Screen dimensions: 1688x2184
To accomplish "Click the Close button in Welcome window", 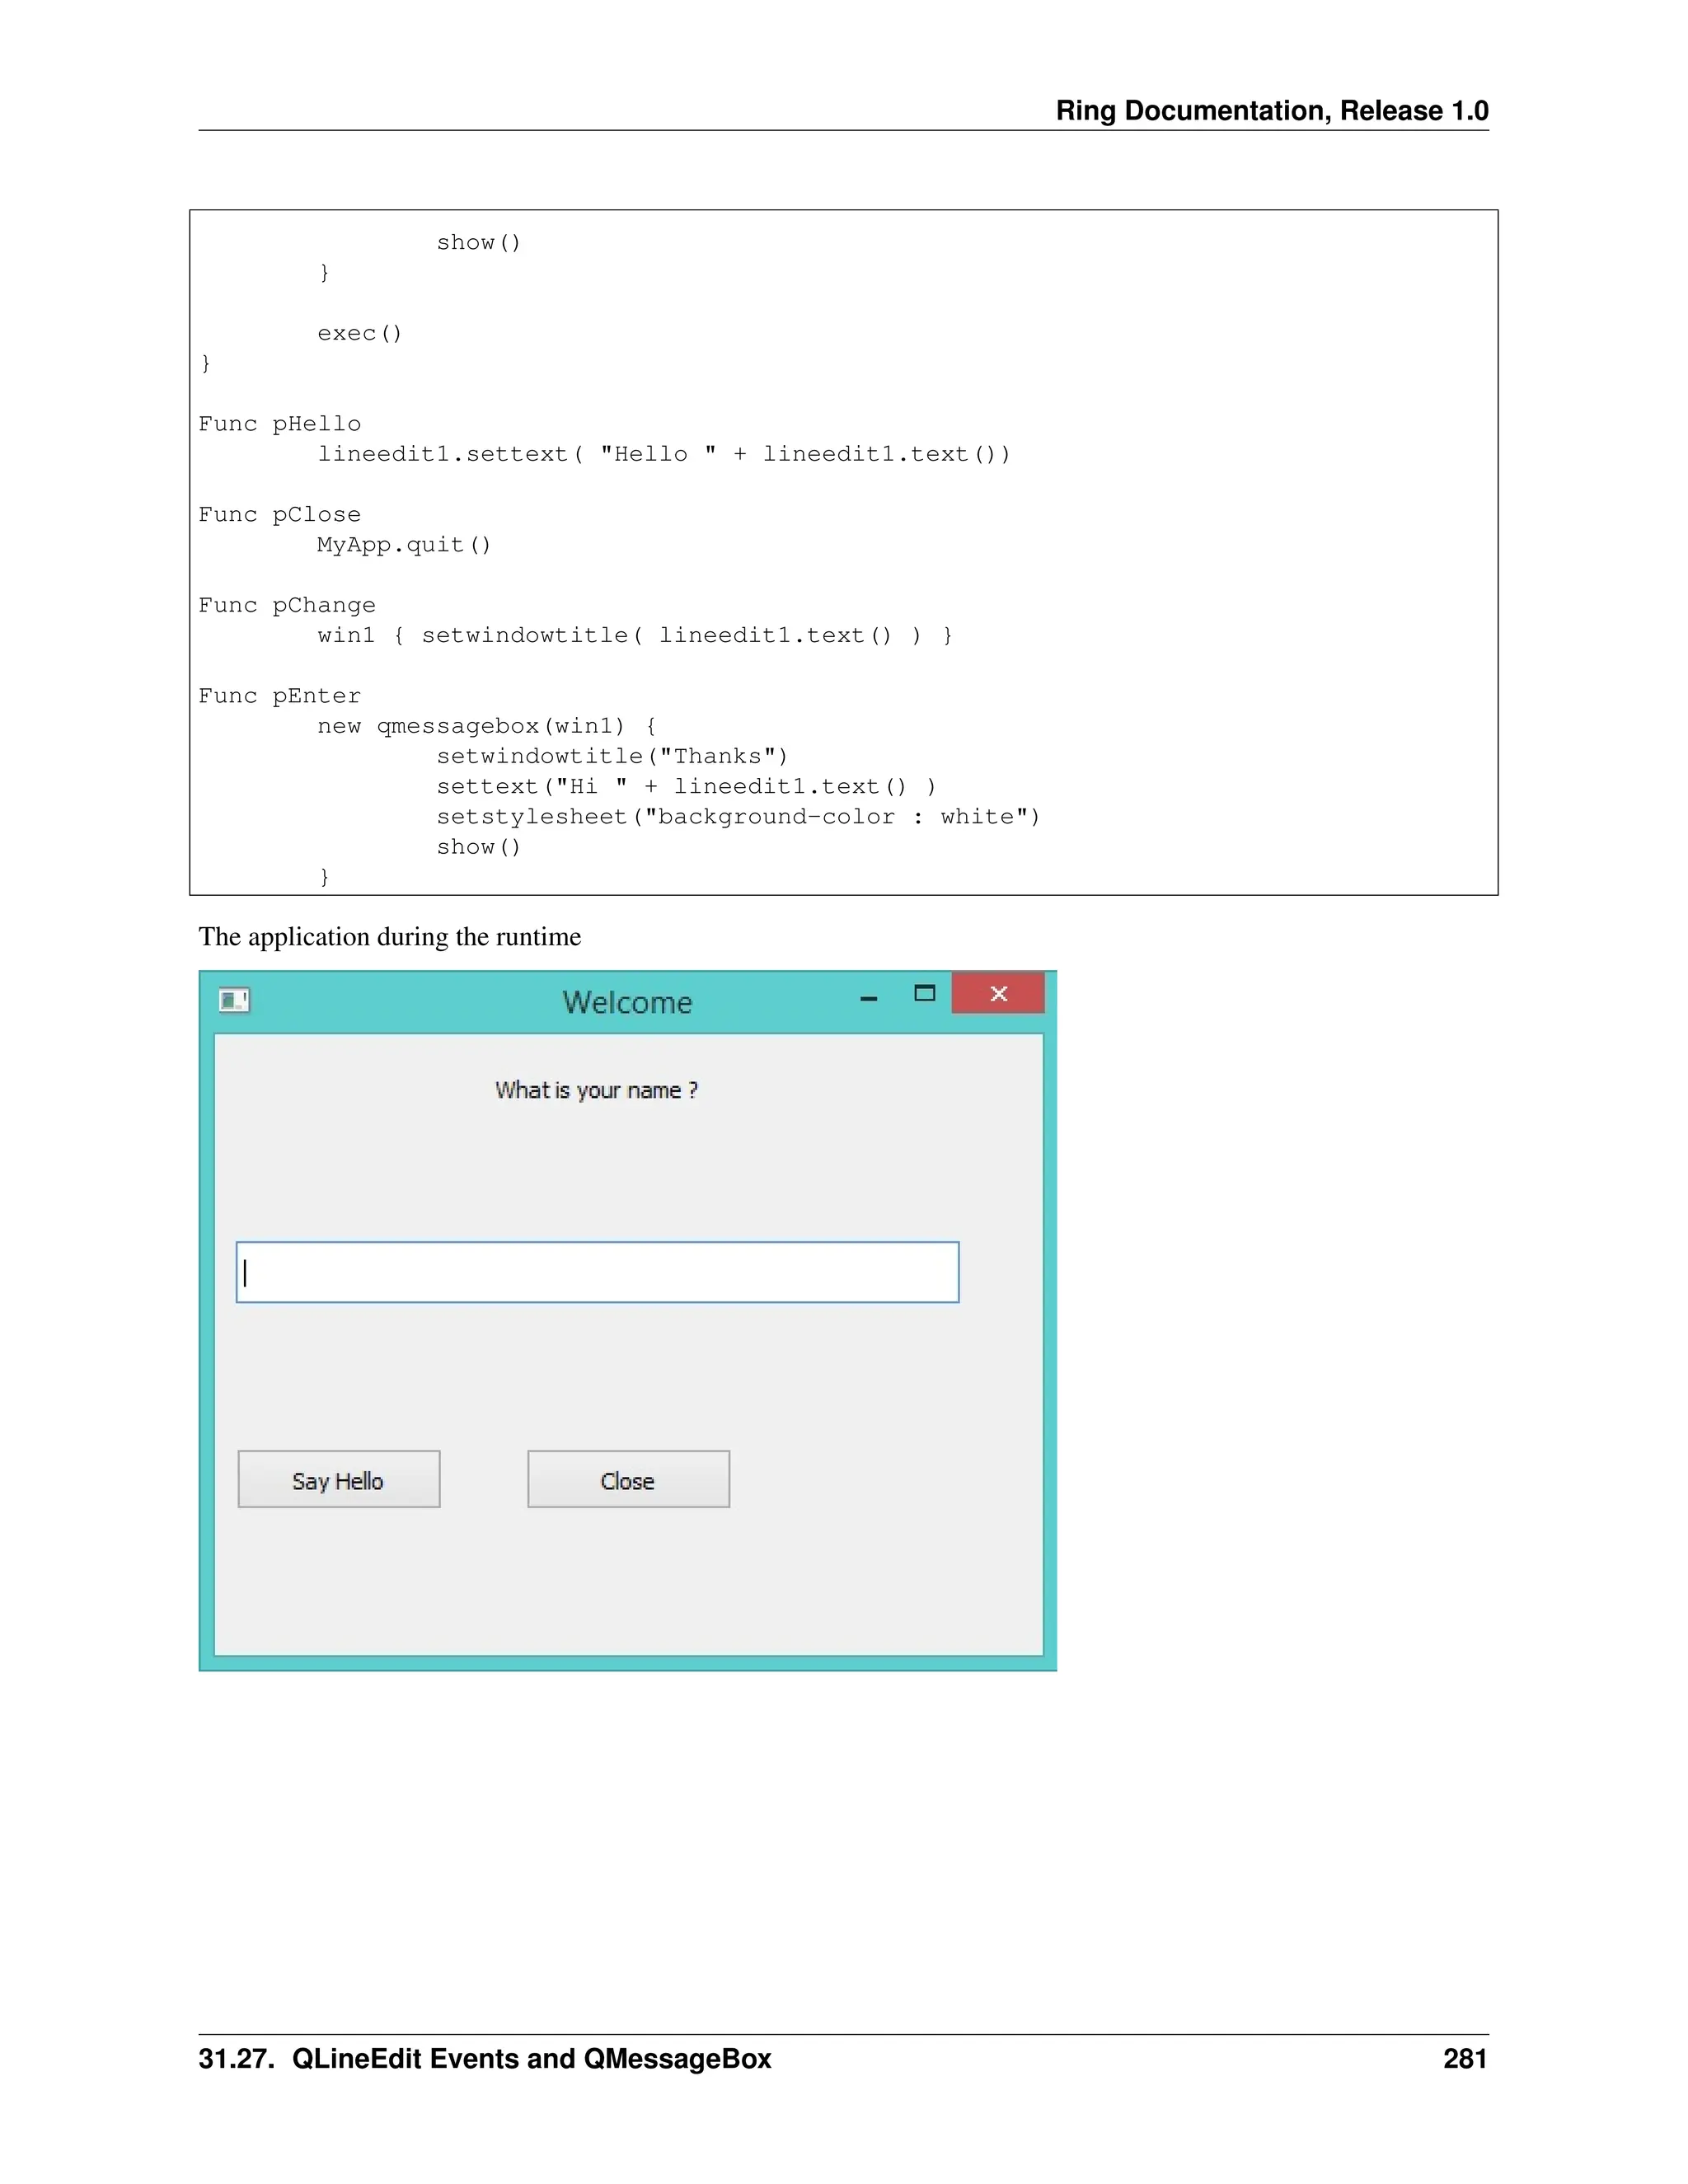I will (628, 1479).
